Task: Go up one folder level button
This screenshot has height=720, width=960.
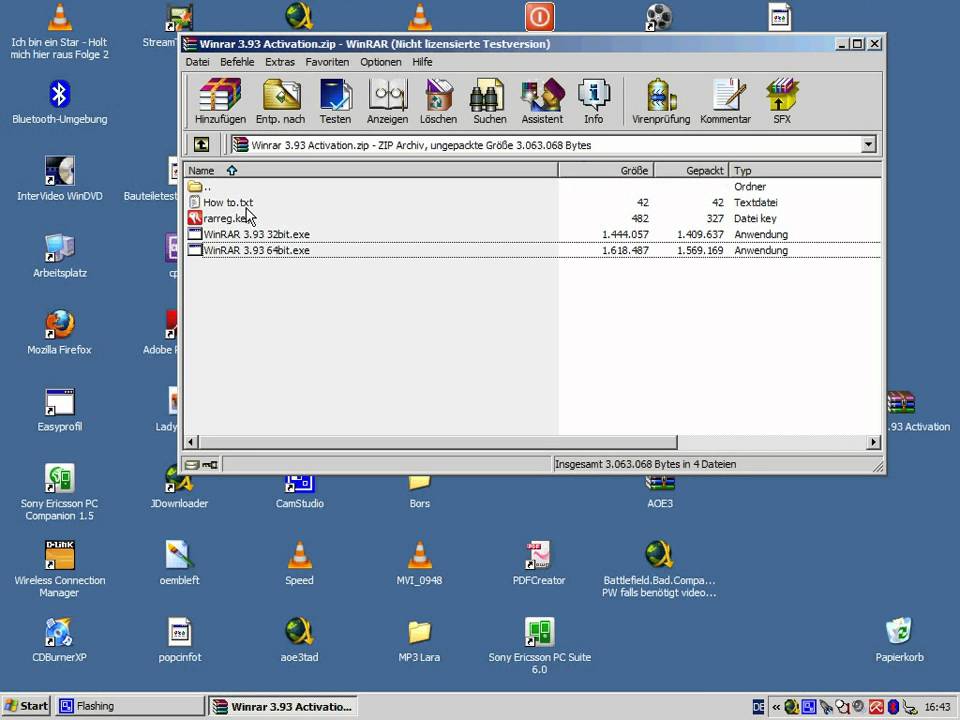Action: tap(201, 145)
